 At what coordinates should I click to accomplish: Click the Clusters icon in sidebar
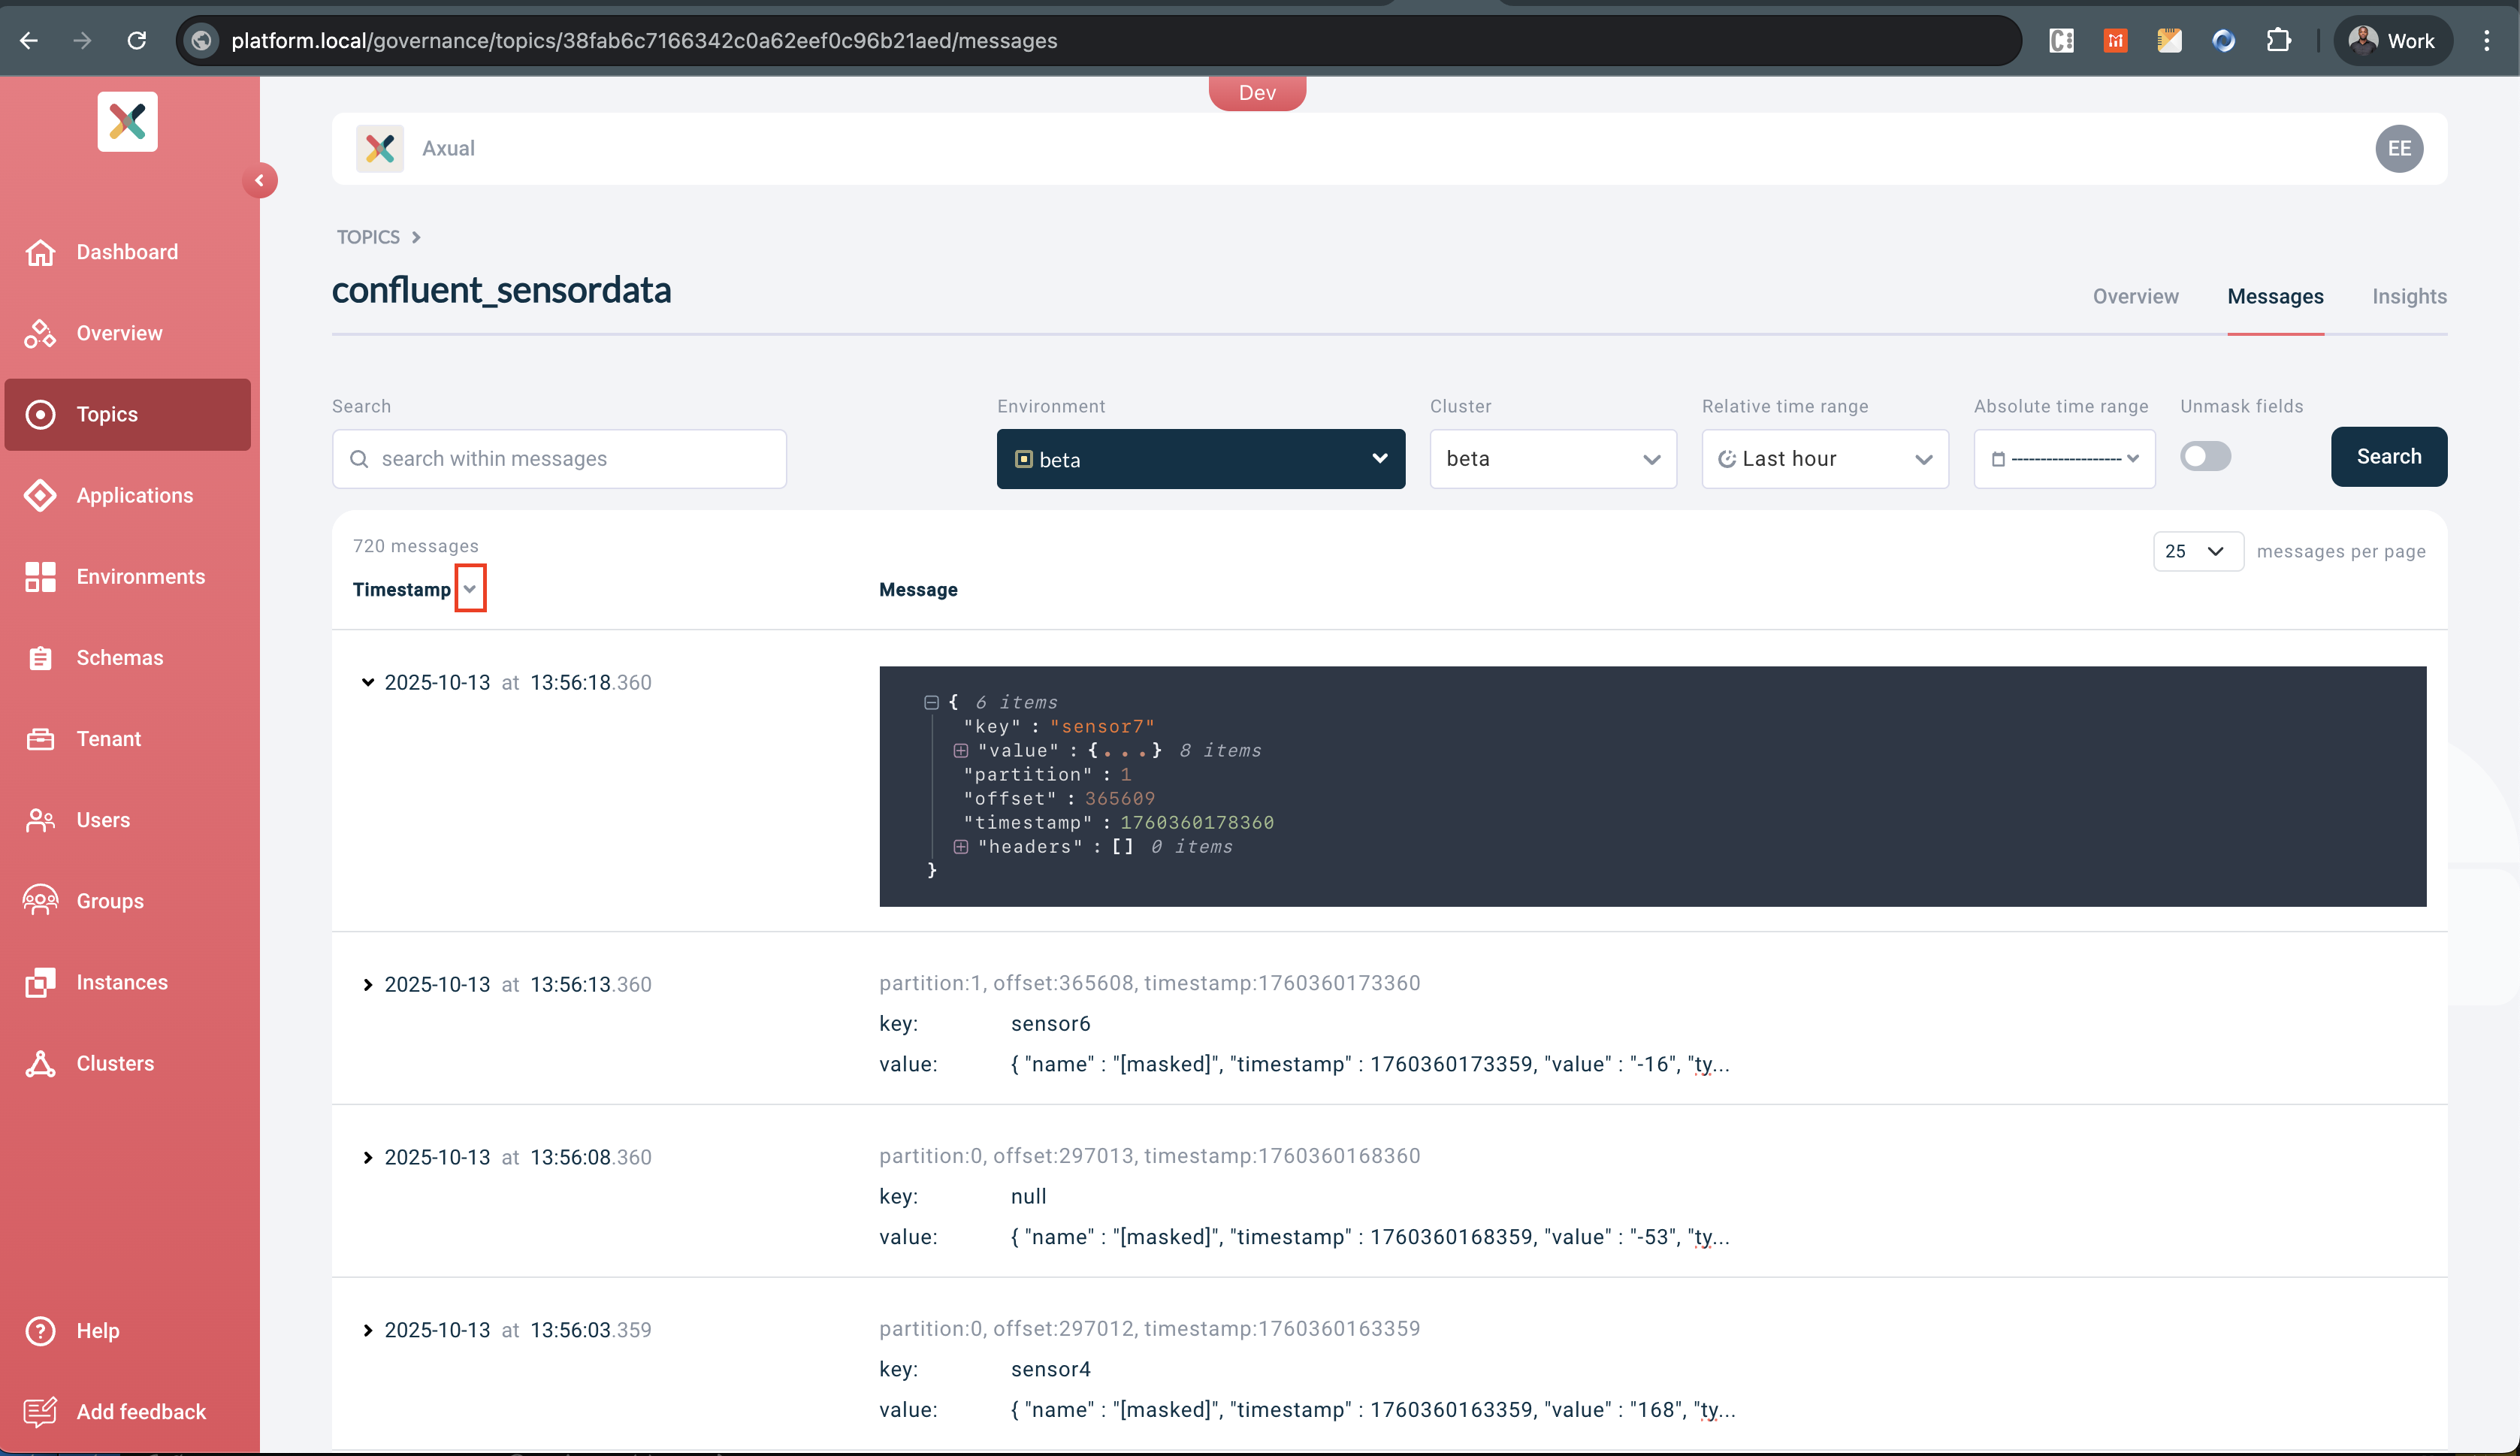(x=40, y=1064)
